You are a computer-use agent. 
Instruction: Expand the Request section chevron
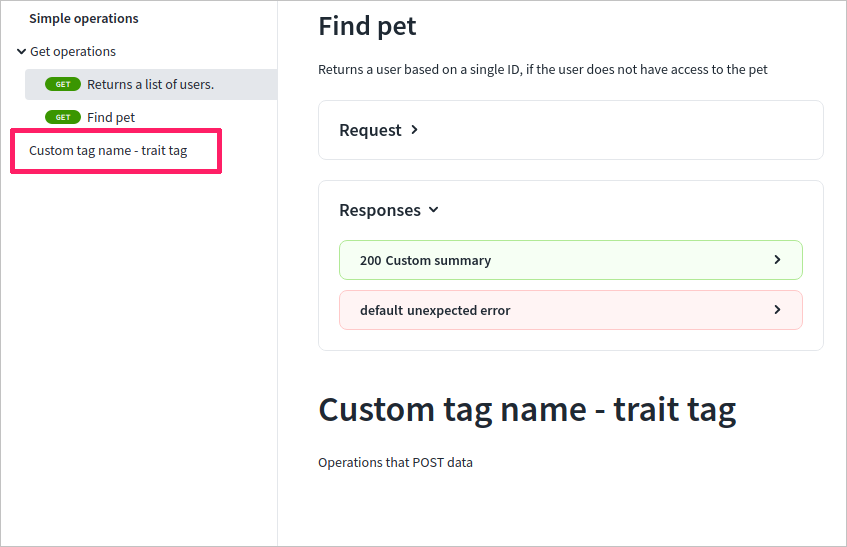(414, 130)
